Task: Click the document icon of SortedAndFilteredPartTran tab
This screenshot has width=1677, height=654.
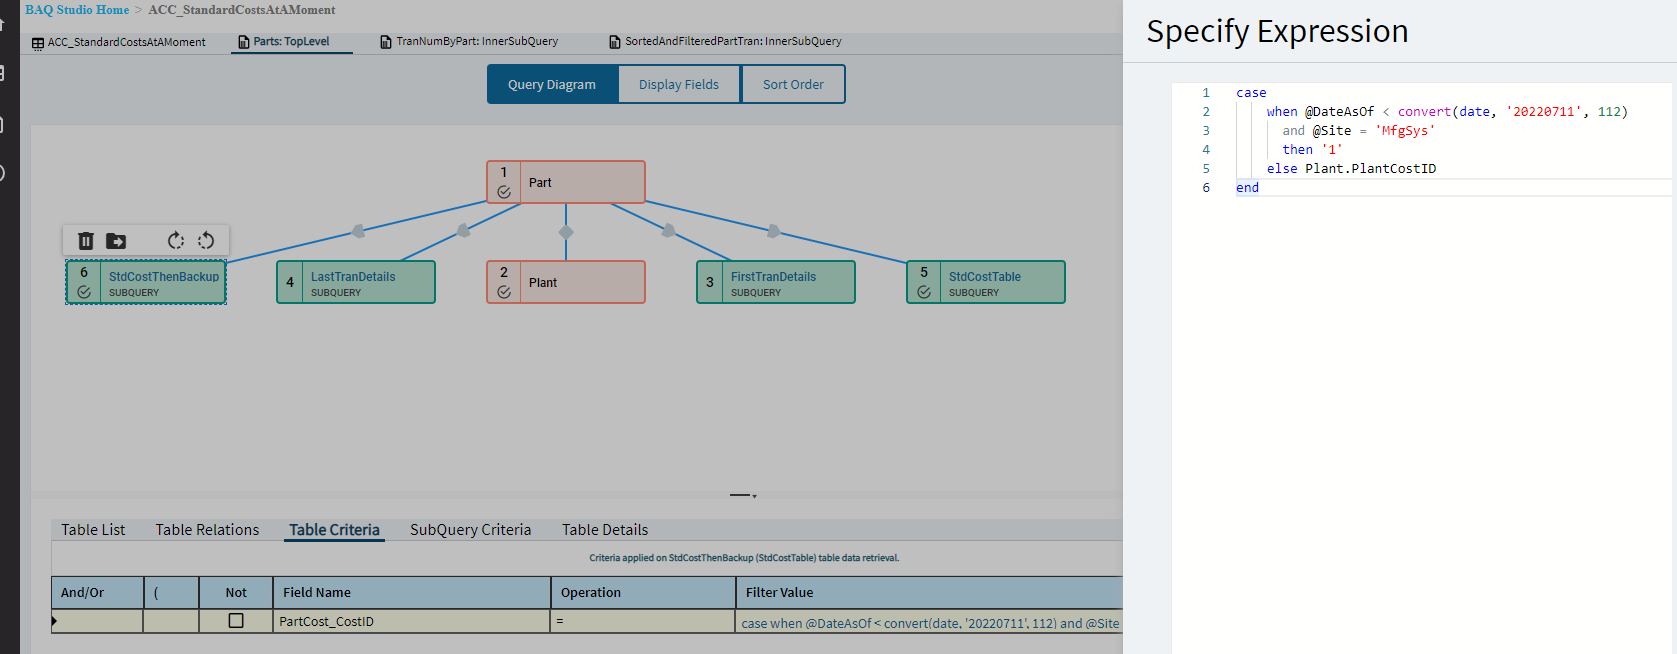Action: [615, 42]
